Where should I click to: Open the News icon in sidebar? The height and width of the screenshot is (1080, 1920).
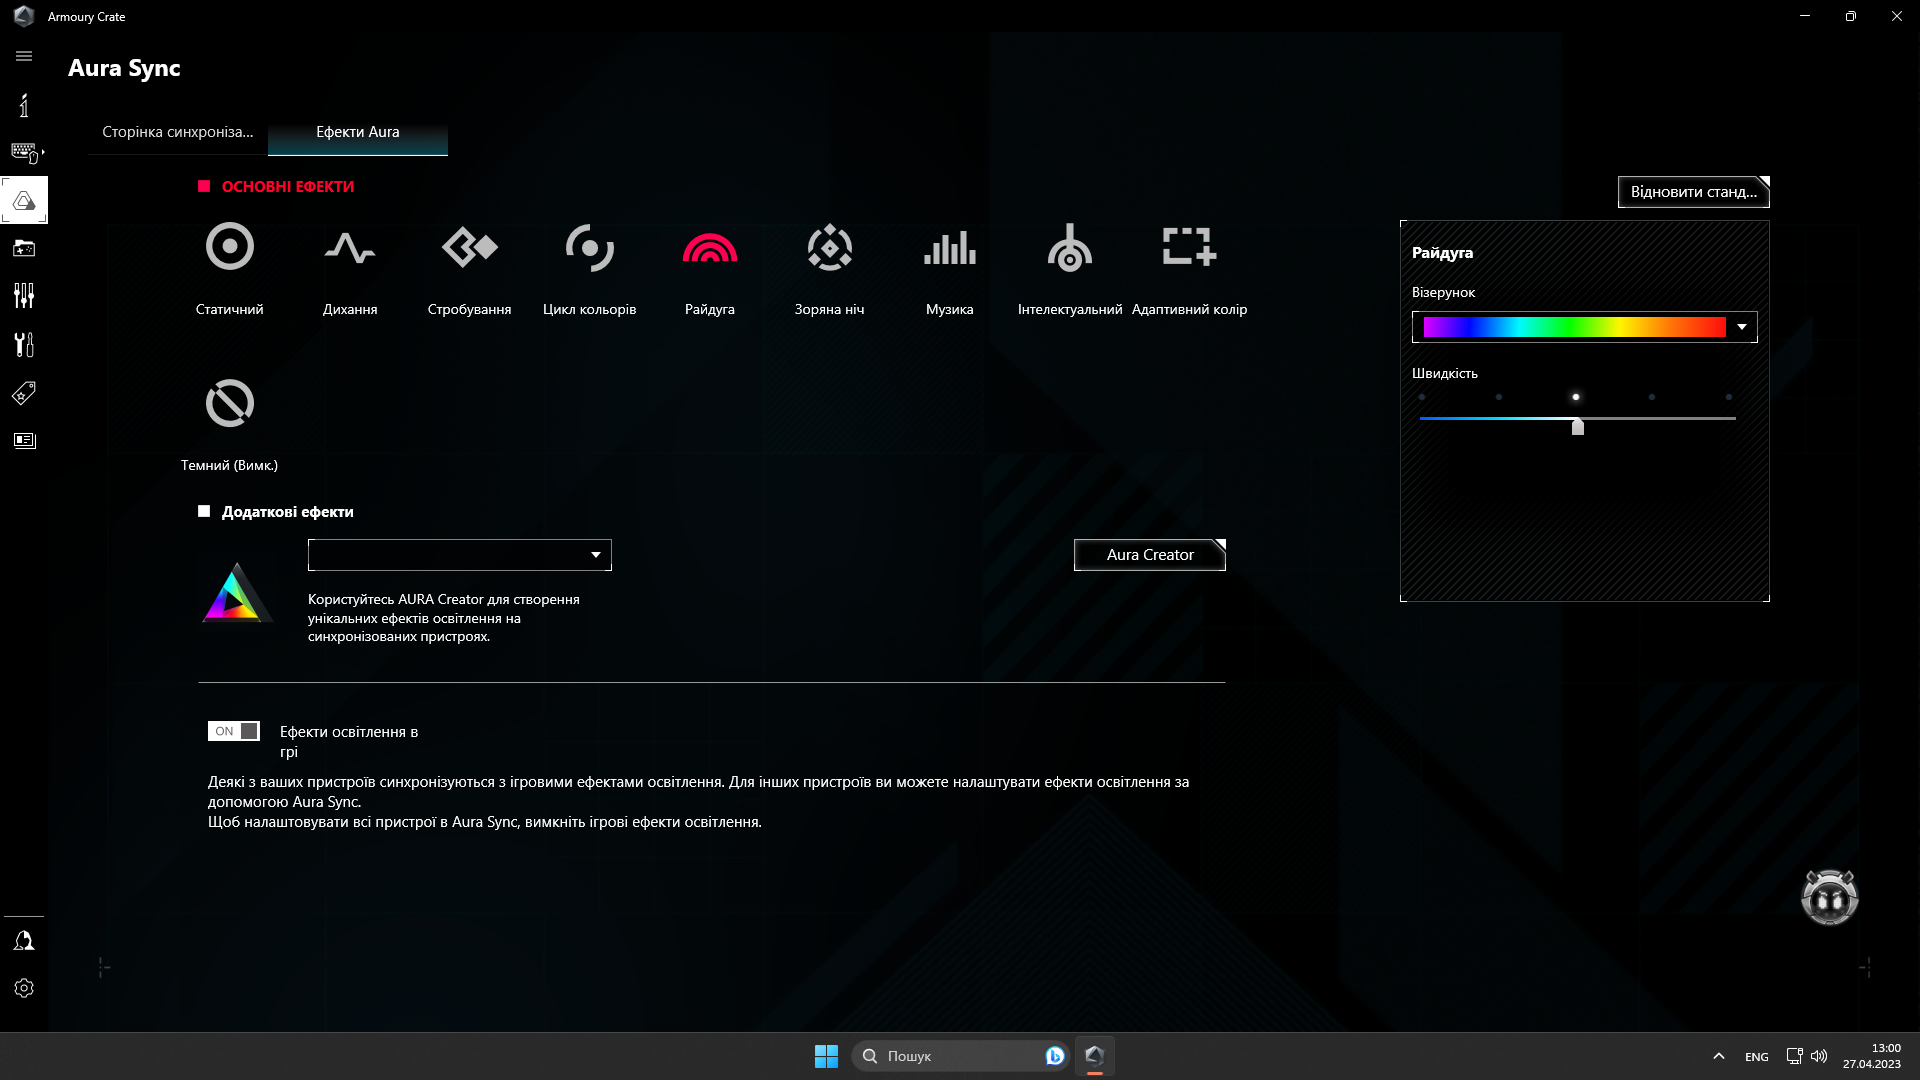coord(24,440)
